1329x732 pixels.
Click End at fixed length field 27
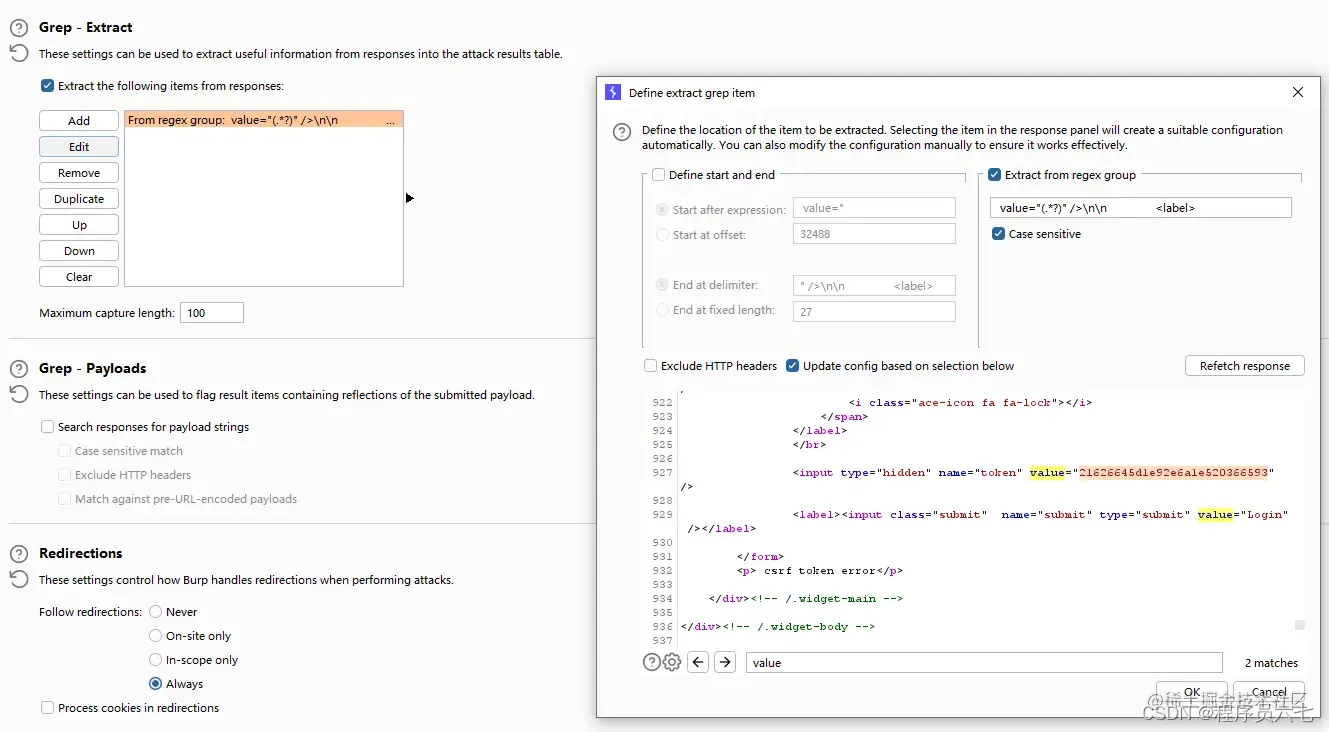(874, 312)
